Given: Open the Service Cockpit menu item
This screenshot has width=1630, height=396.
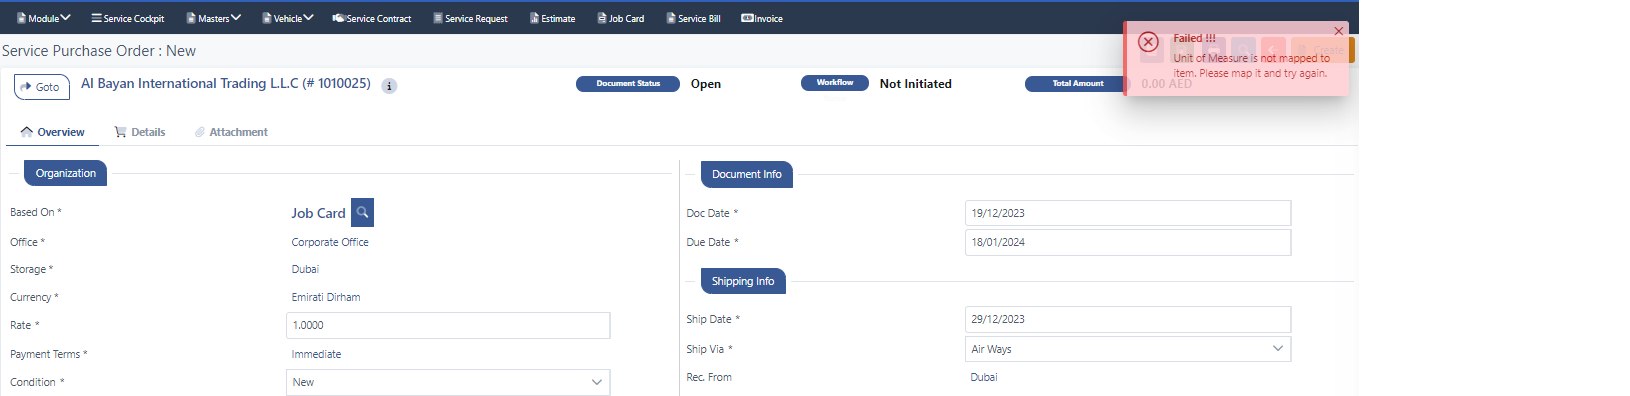Looking at the screenshot, I should pos(127,18).
